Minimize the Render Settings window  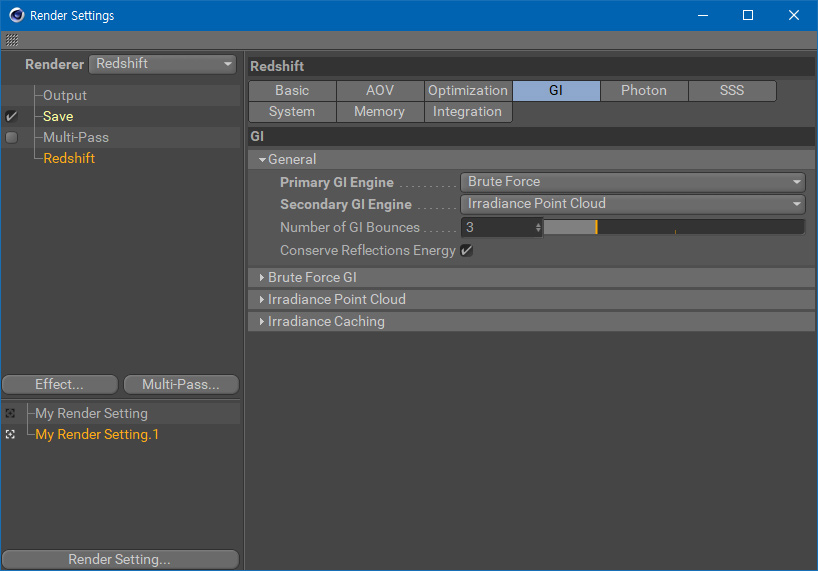[703, 15]
